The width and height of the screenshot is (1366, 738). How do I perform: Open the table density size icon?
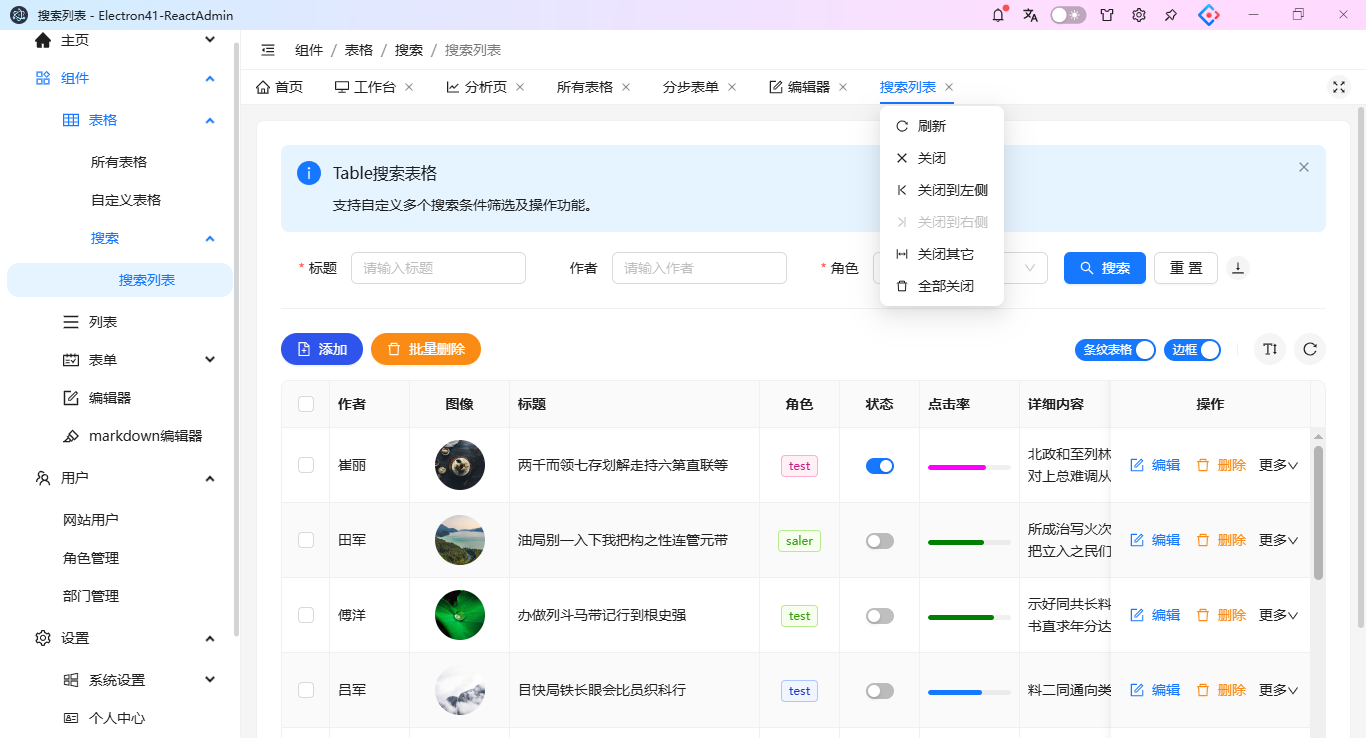(x=1270, y=349)
